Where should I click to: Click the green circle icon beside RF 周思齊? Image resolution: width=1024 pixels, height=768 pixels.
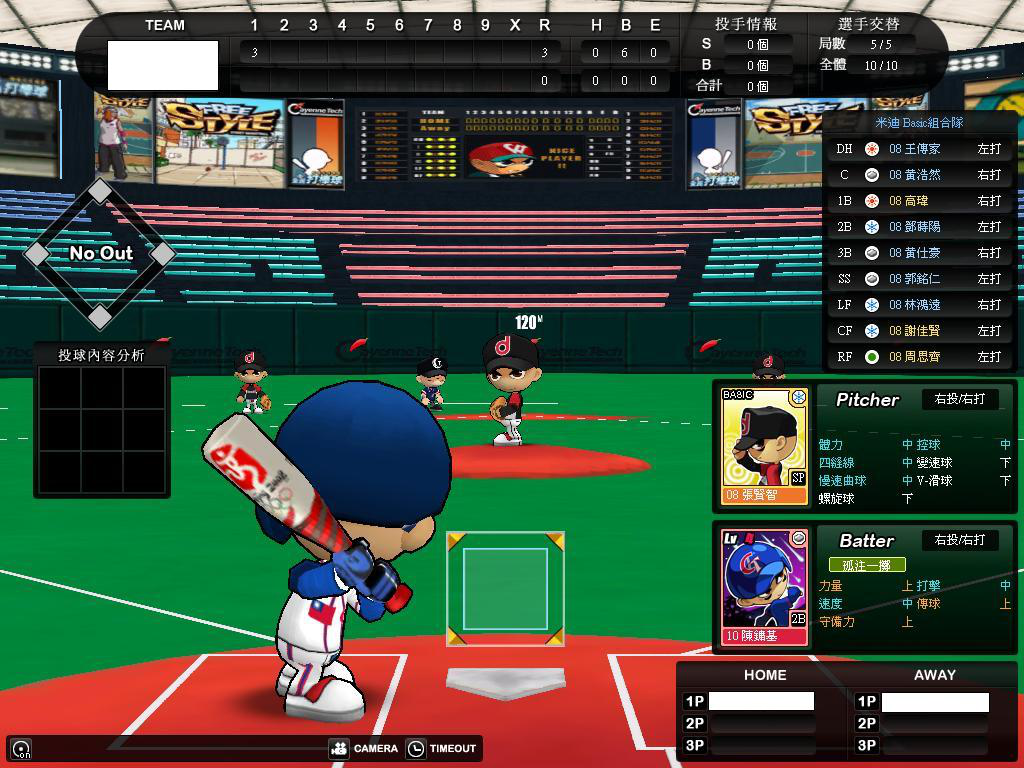tap(872, 357)
